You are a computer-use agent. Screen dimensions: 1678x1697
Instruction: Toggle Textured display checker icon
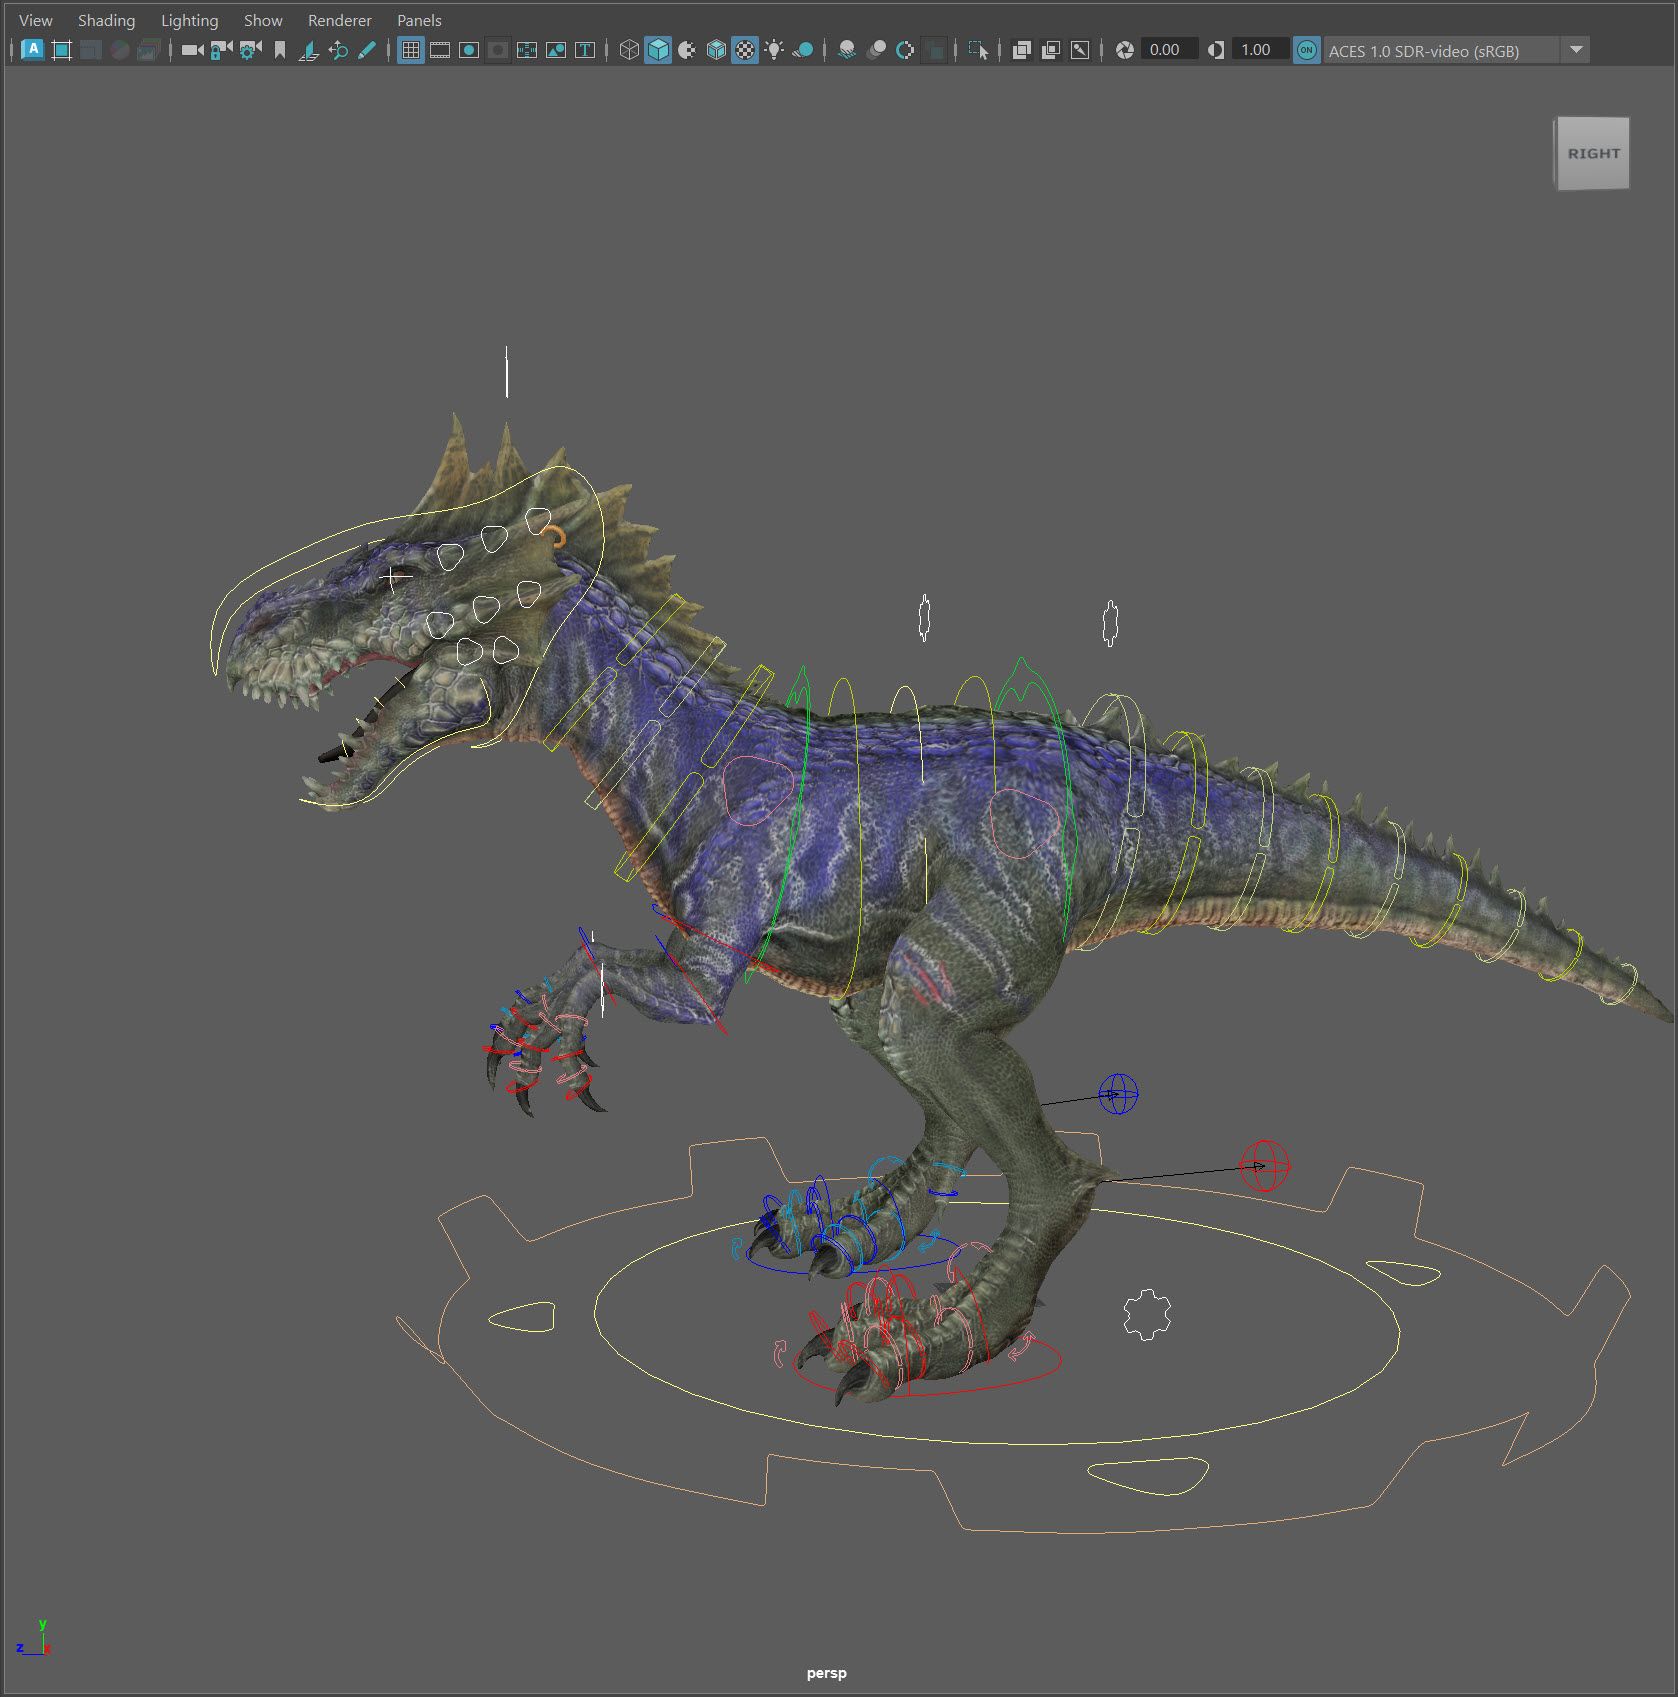(x=745, y=50)
